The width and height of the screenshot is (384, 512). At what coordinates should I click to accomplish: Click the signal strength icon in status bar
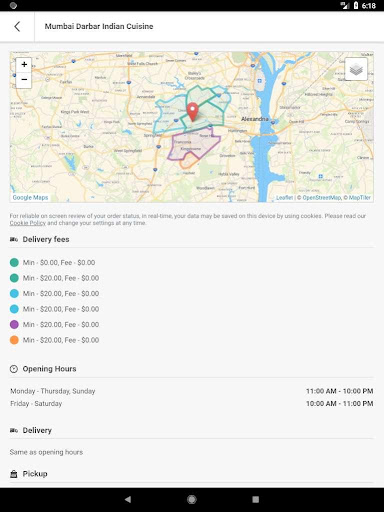[344, 5]
